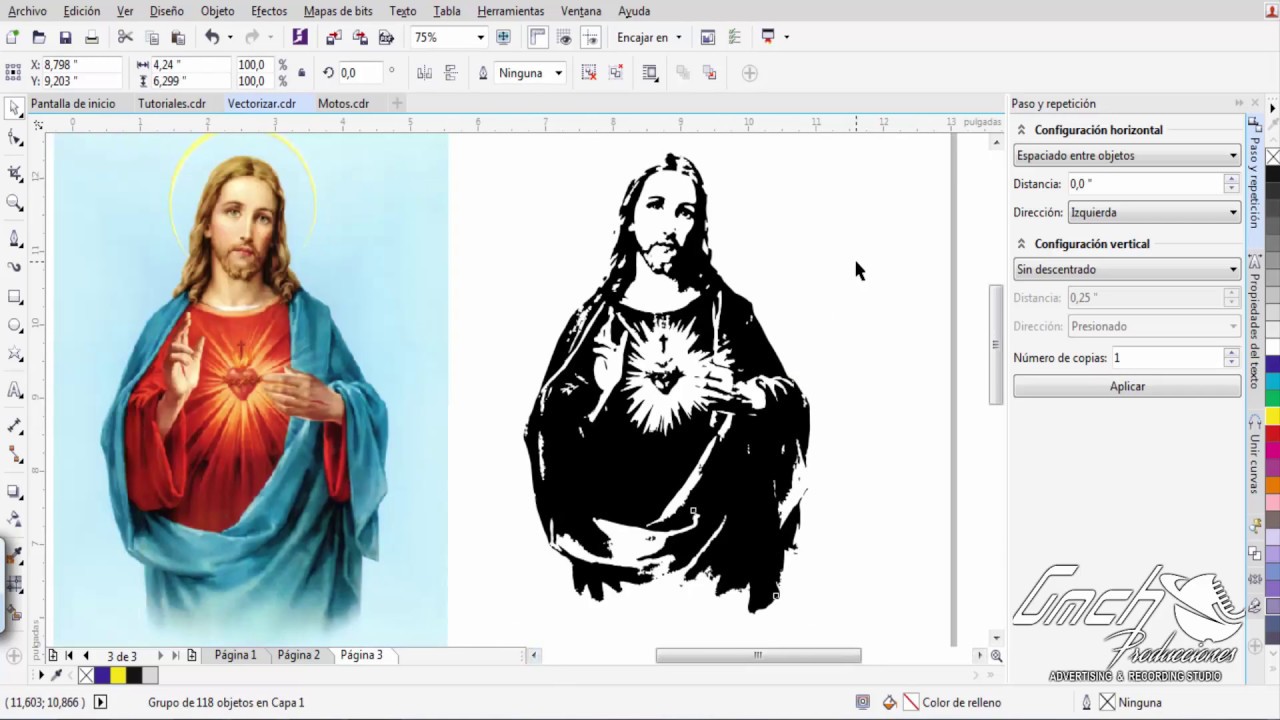
Task: Select the Parallel Dimension tool
Action: tap(15, 426)
